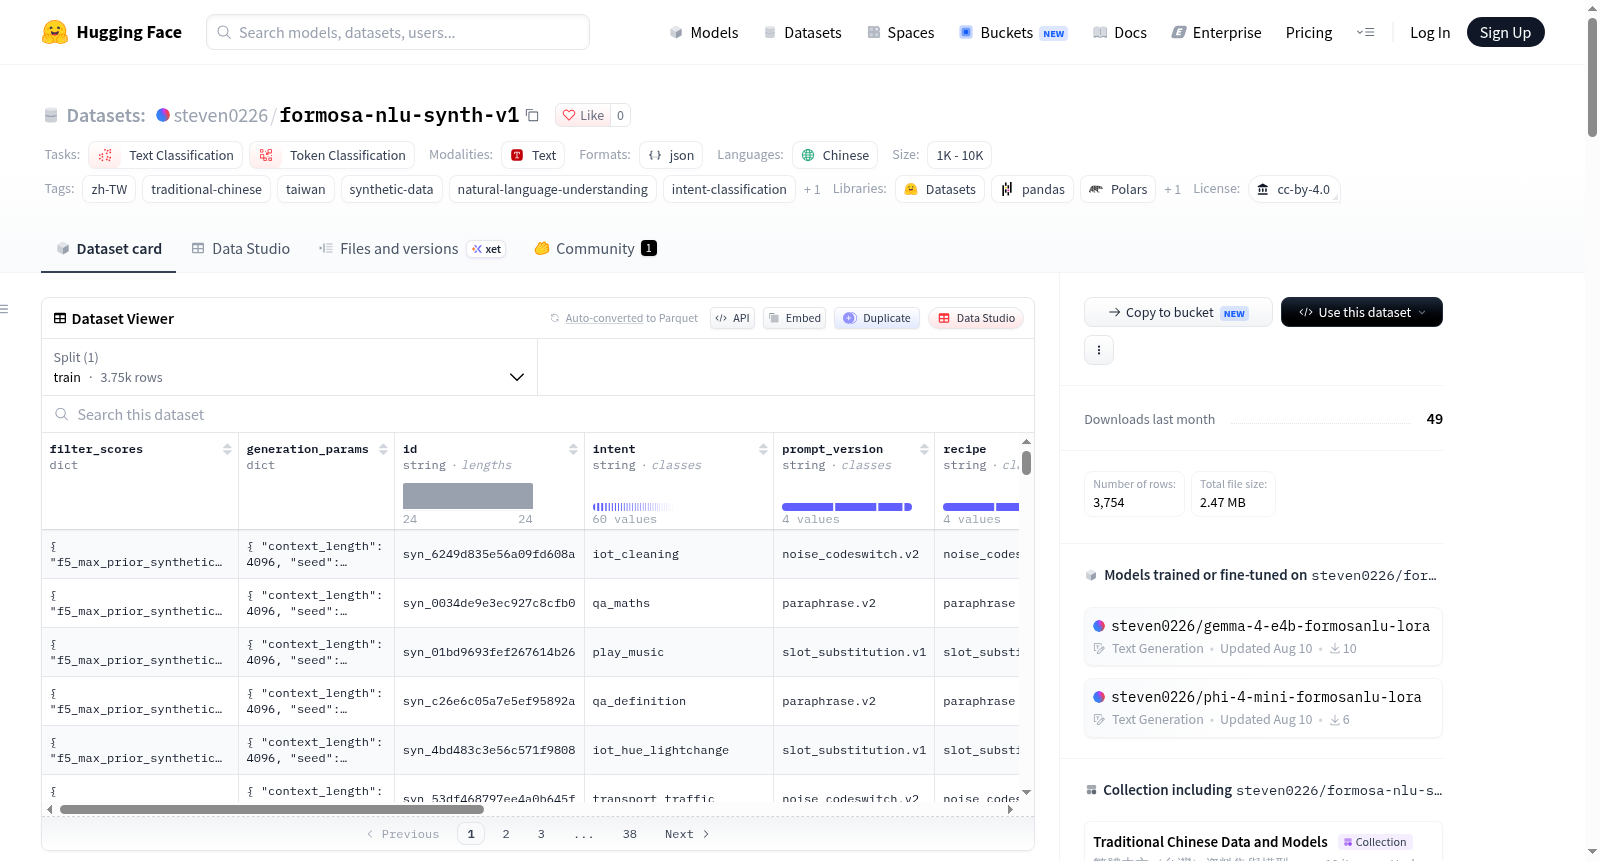Image resolution: width=1600 pixels, height=861 pixels.
Task: Click the Community count badge
Action: point(649,248)
